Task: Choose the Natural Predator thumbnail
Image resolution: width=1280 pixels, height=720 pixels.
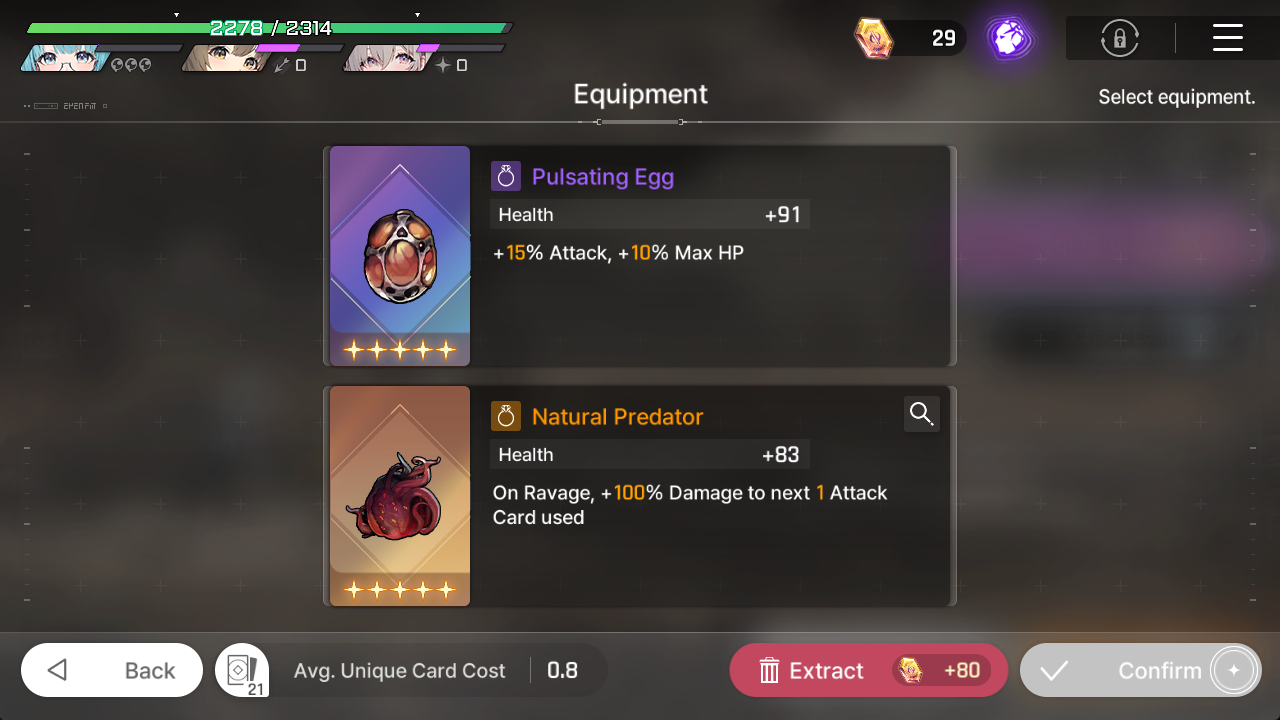Action: pos(400,496)
